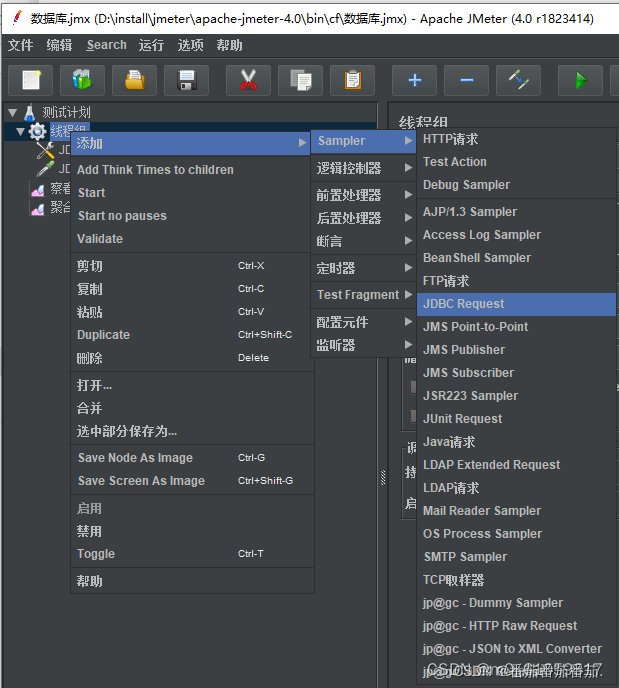
Task: Expand the Test Fragment submenu
Action: pyautogui.click(x=364, y=295)
